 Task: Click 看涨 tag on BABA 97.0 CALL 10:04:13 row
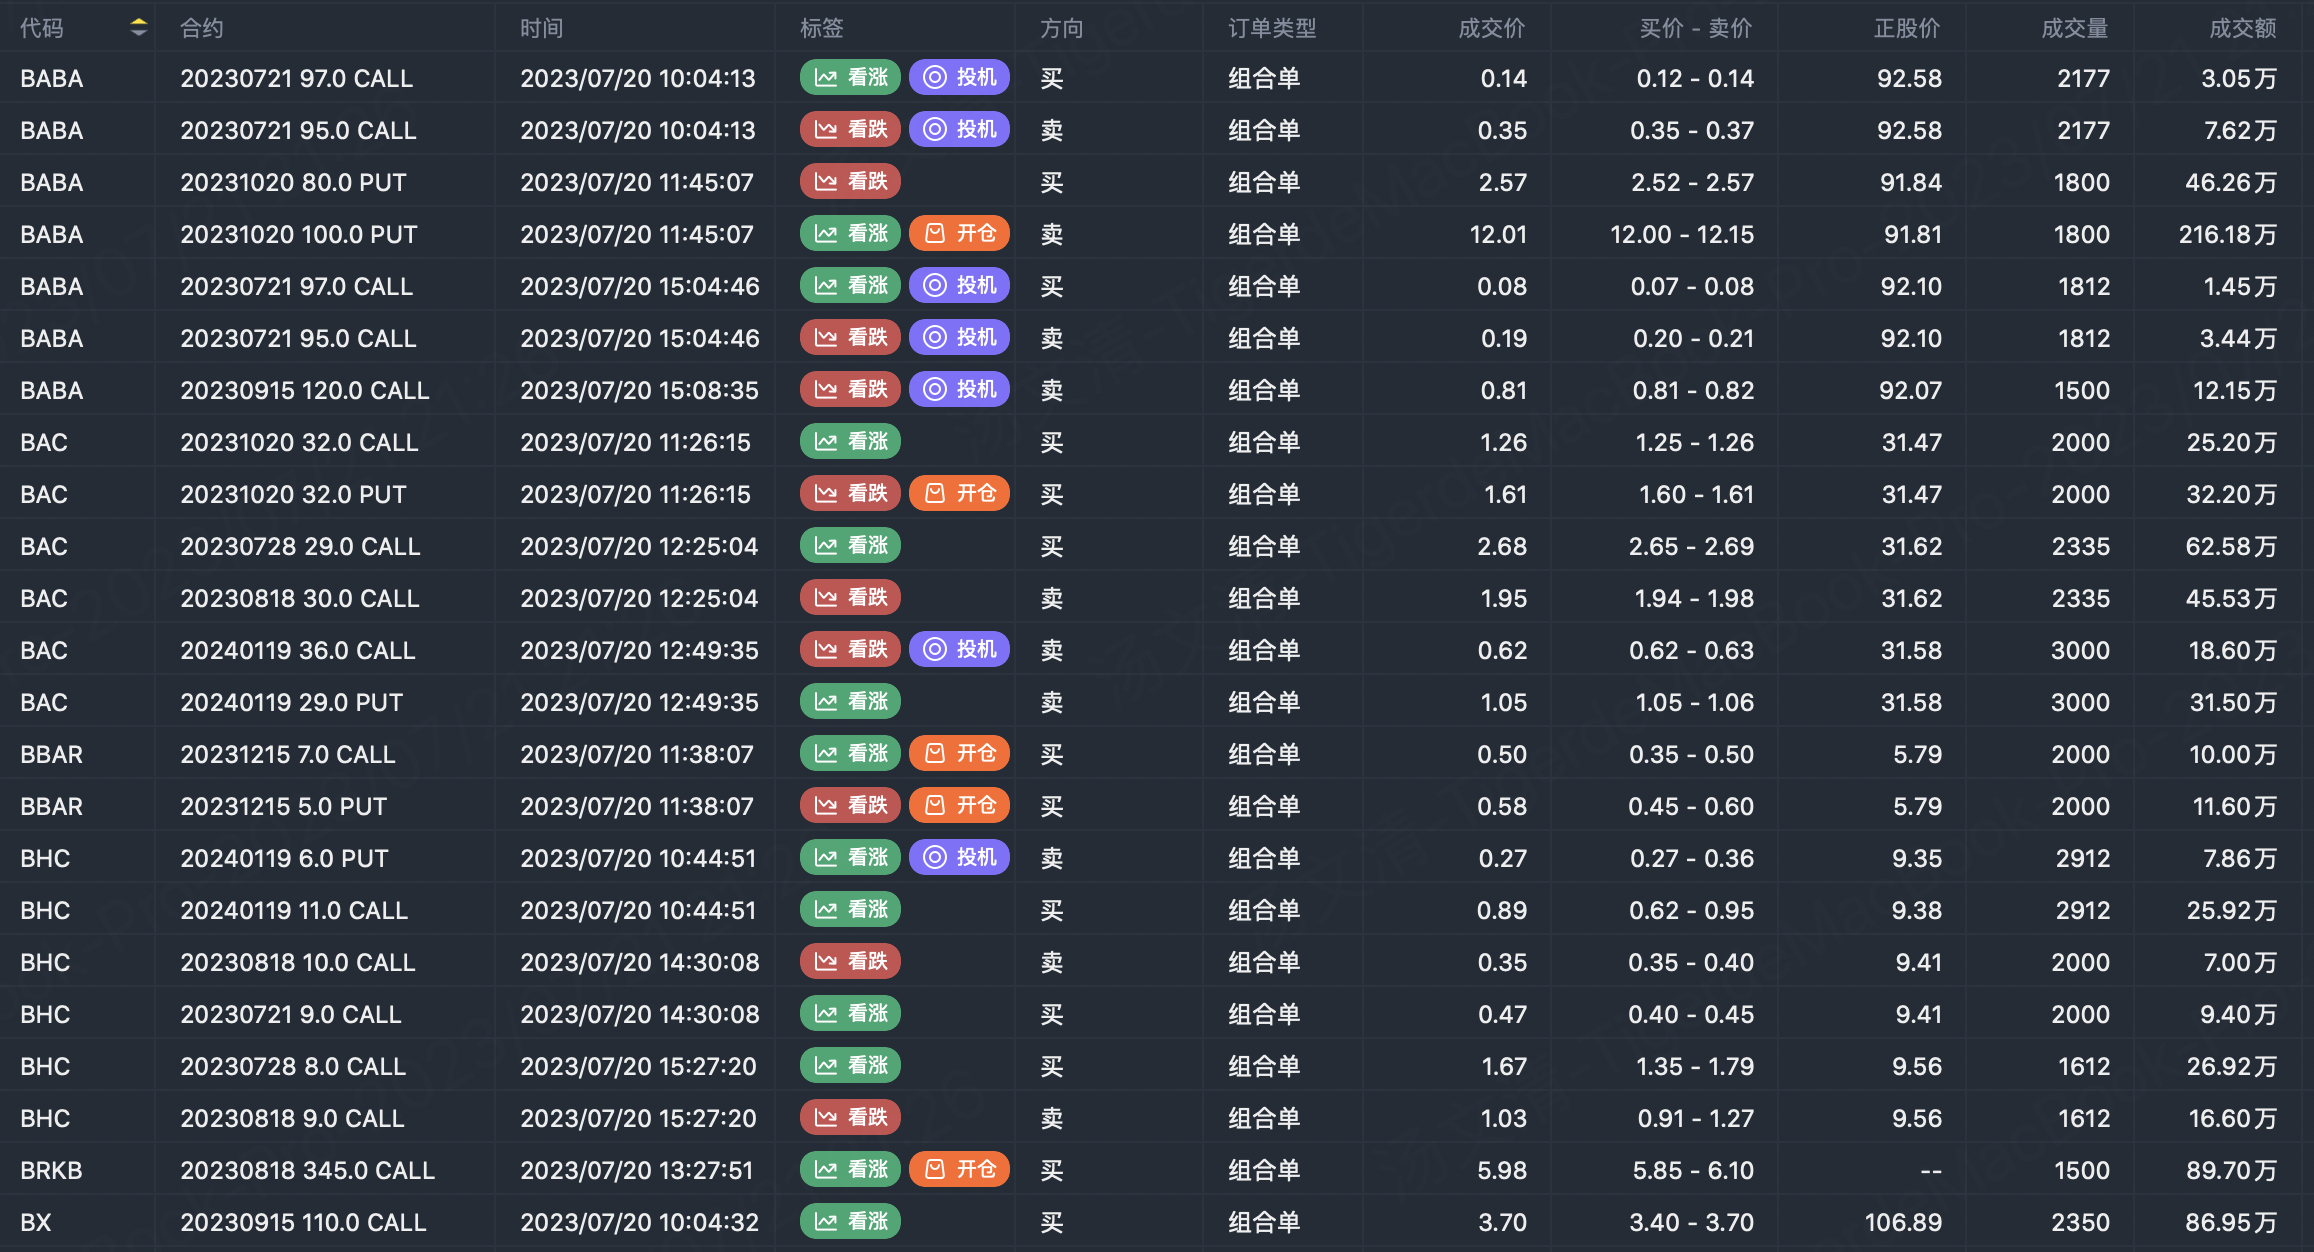(x=850, y=78)
